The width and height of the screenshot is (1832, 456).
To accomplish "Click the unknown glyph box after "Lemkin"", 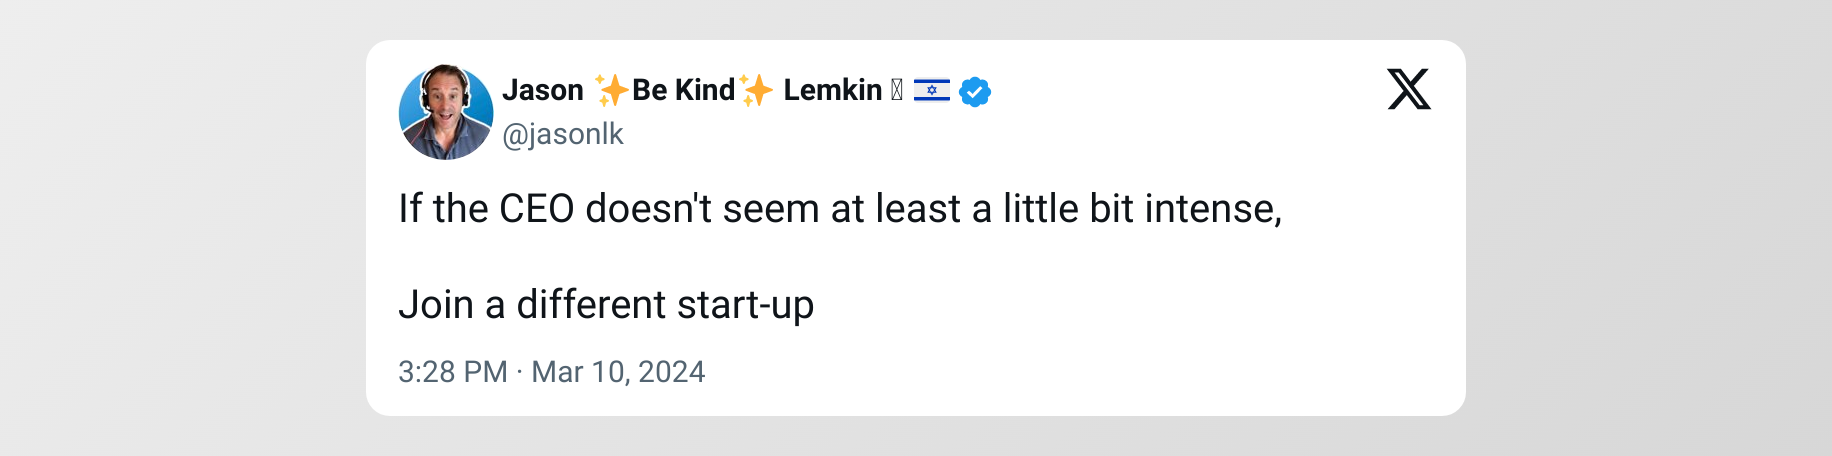I will coord(897,90).
